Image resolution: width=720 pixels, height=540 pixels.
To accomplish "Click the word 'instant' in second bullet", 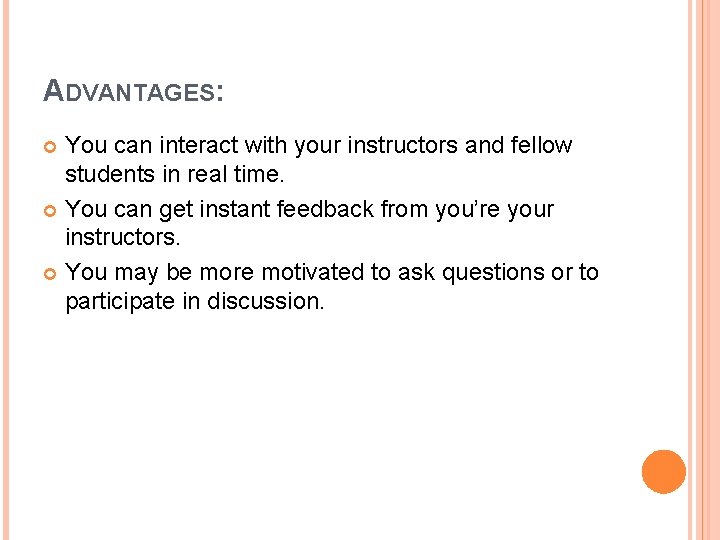I will coord(234,209).
